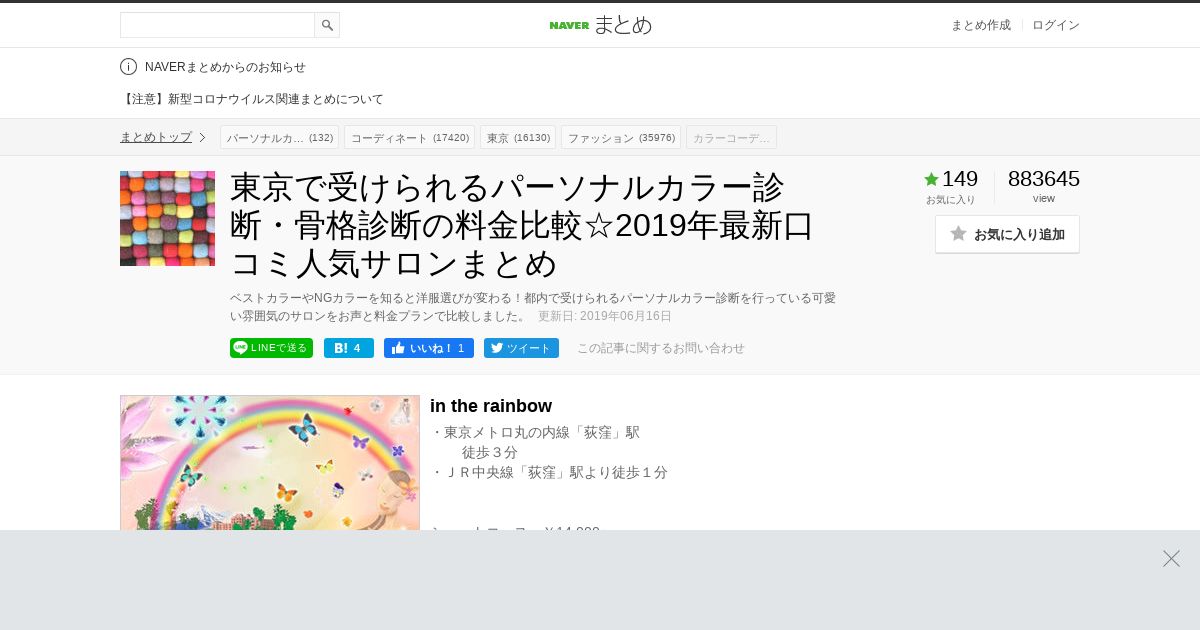Viewport: 1200px width, 630px height.
Task: Click the green favorites star count
Action: pyautogui.click(x=951, y=179)
